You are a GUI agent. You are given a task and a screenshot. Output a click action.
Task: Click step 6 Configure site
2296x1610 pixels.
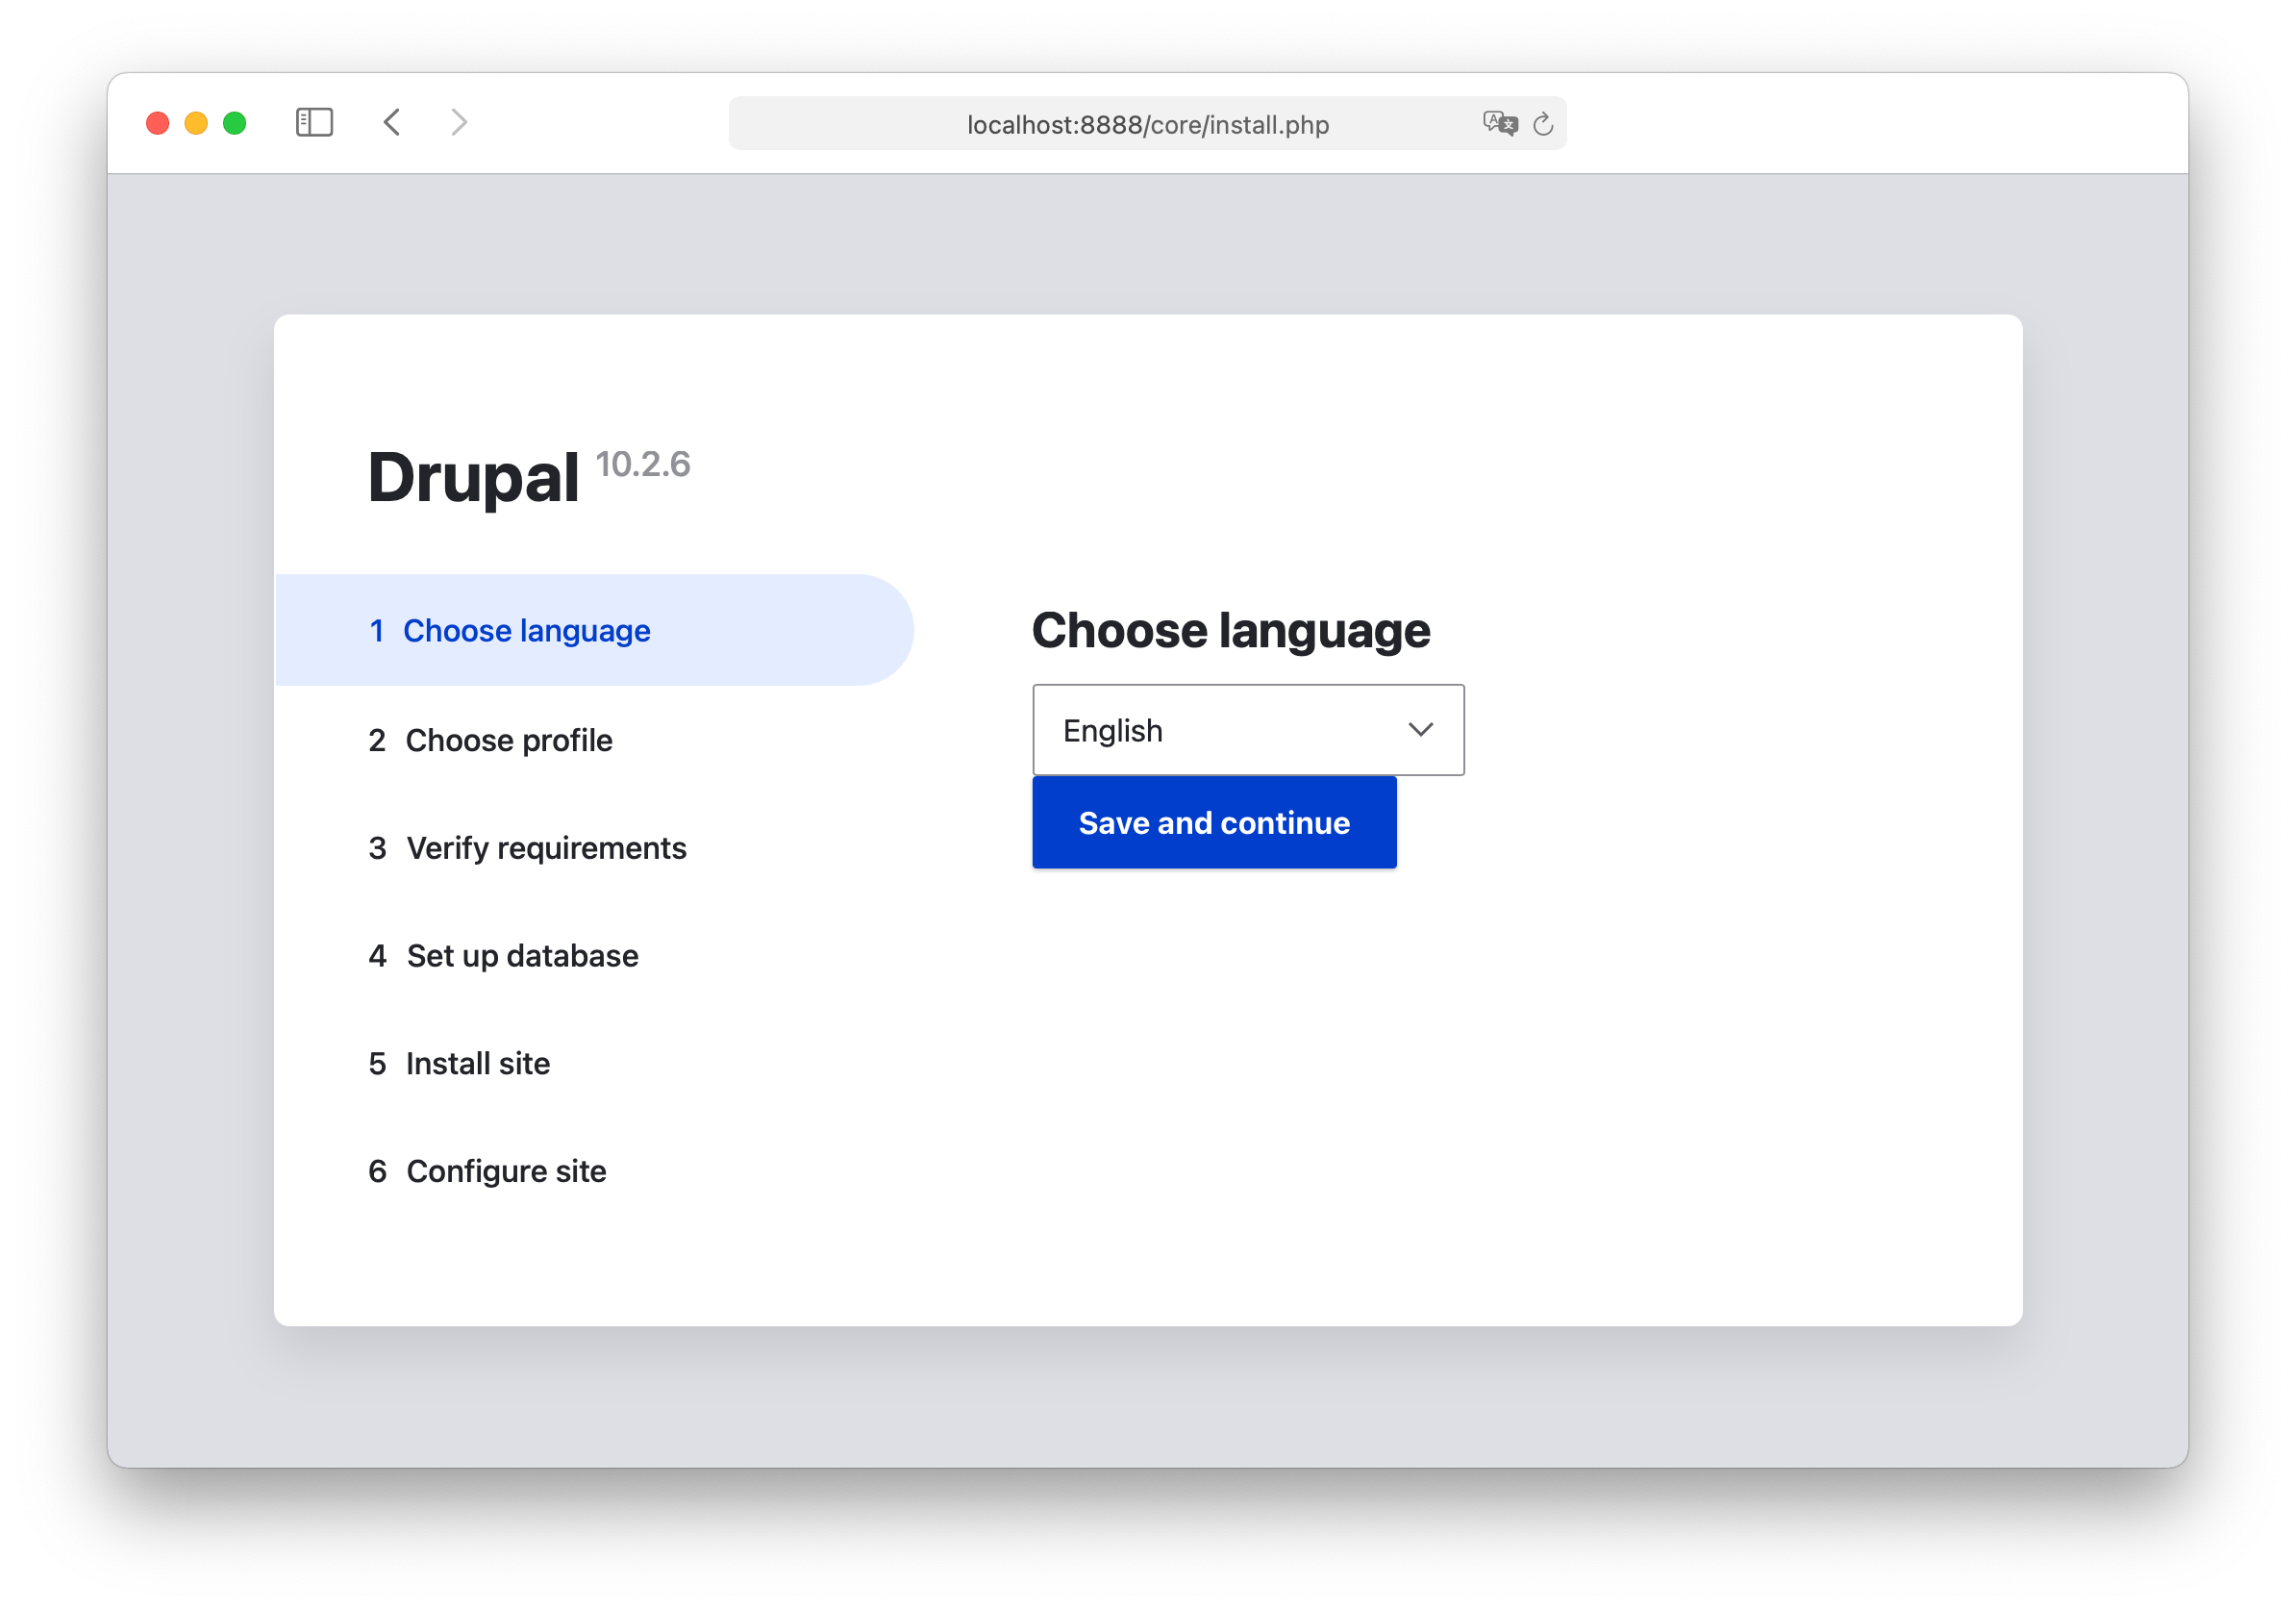tap(505, 1171)
